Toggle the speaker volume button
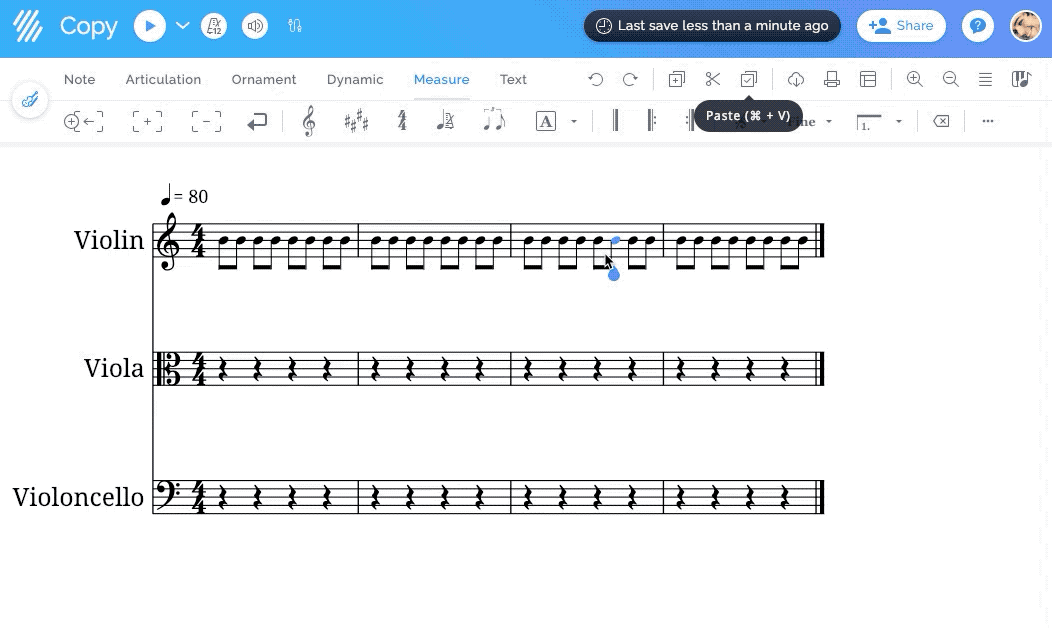 click(x=255, y=26)
